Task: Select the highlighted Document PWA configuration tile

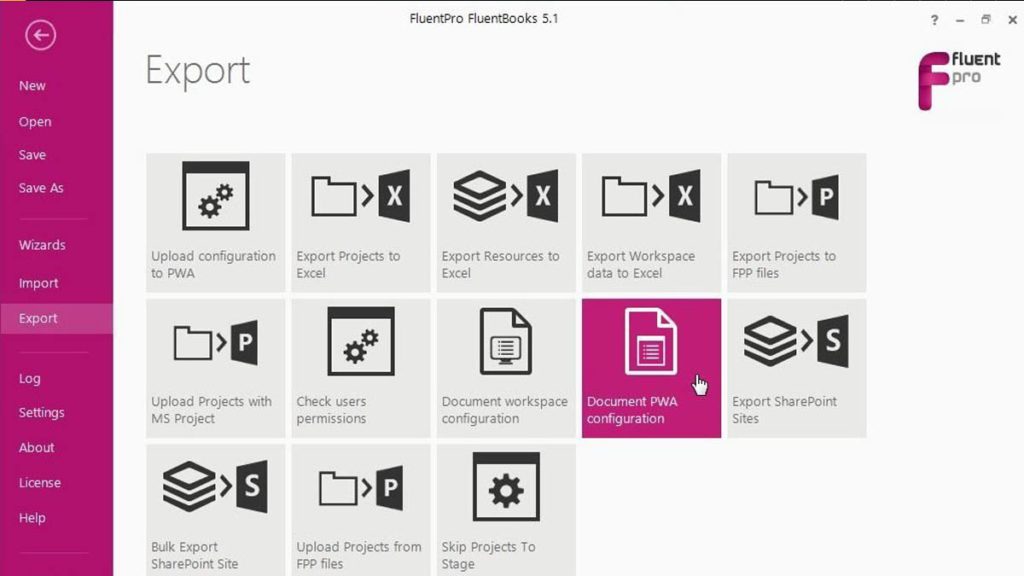Action: point(650,366)
